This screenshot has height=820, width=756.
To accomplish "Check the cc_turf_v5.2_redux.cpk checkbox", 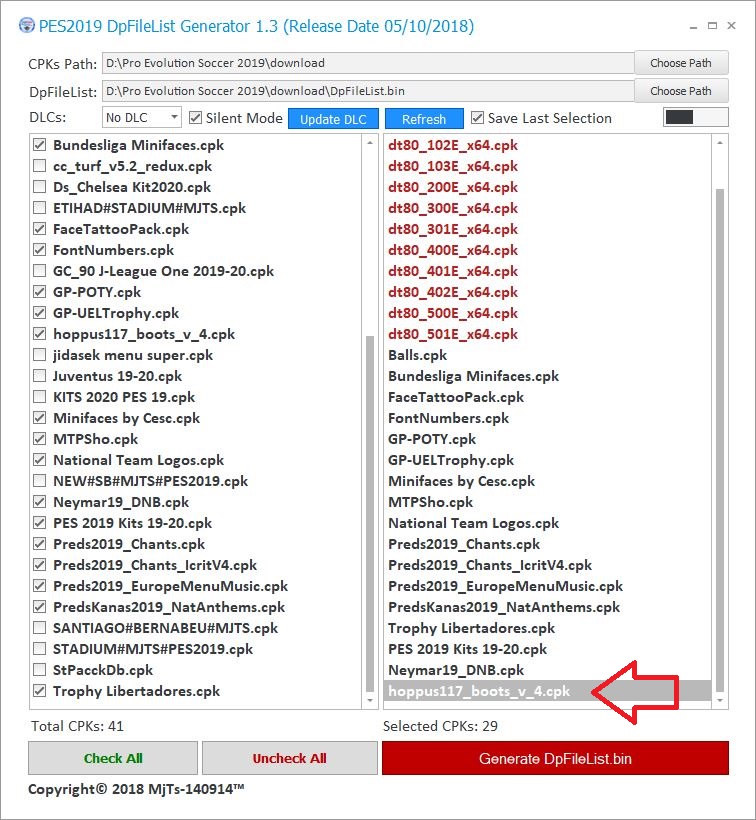I will [39, 166].
